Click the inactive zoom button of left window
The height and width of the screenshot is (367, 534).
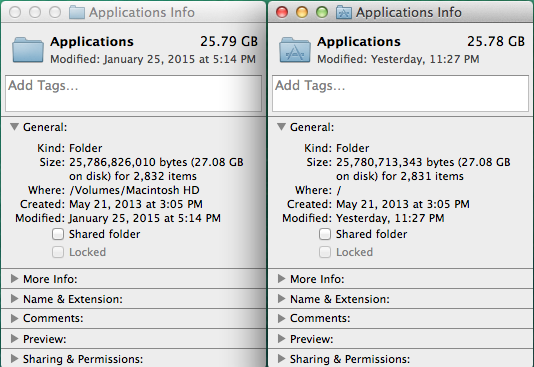point(55,13)
